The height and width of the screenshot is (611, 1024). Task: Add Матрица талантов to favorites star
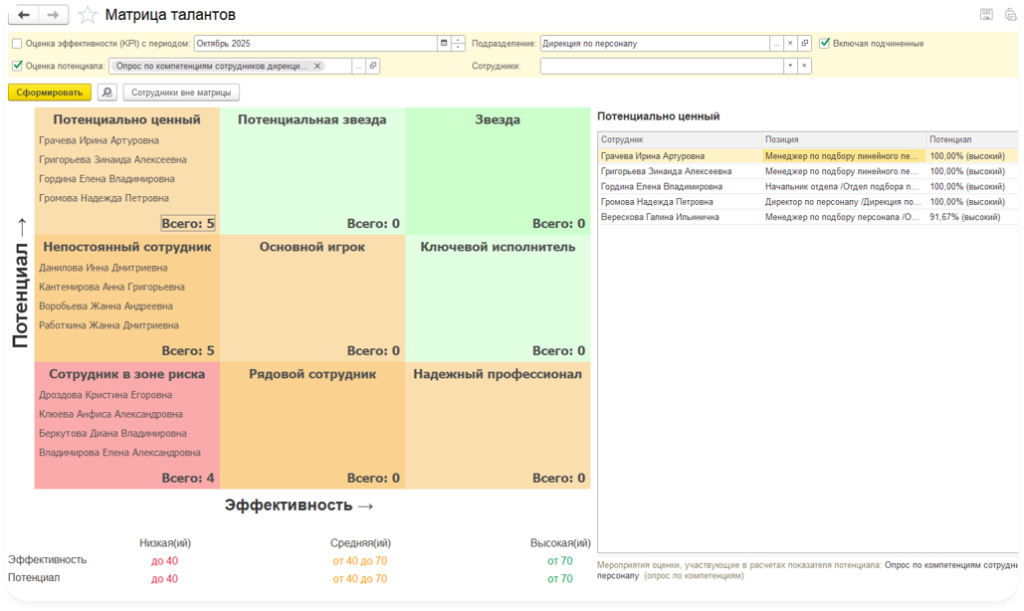coord(88,15)
